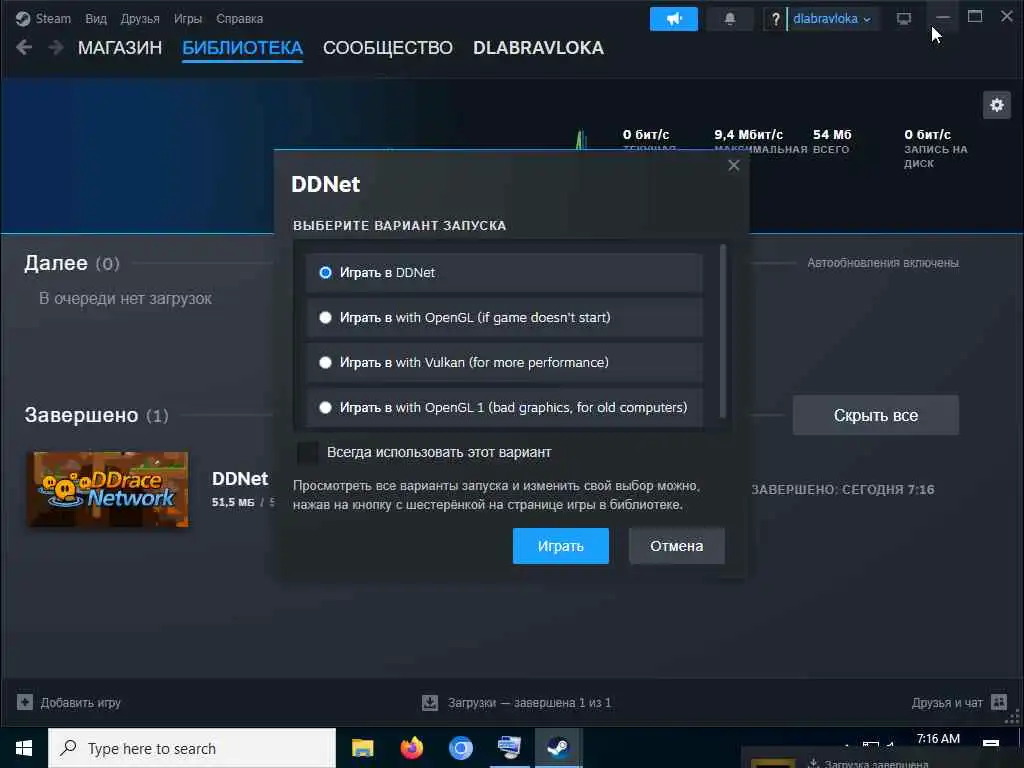Select OpenGL (if game doesn't start) option
This screenshot has width=1024, height=768.
504,317
